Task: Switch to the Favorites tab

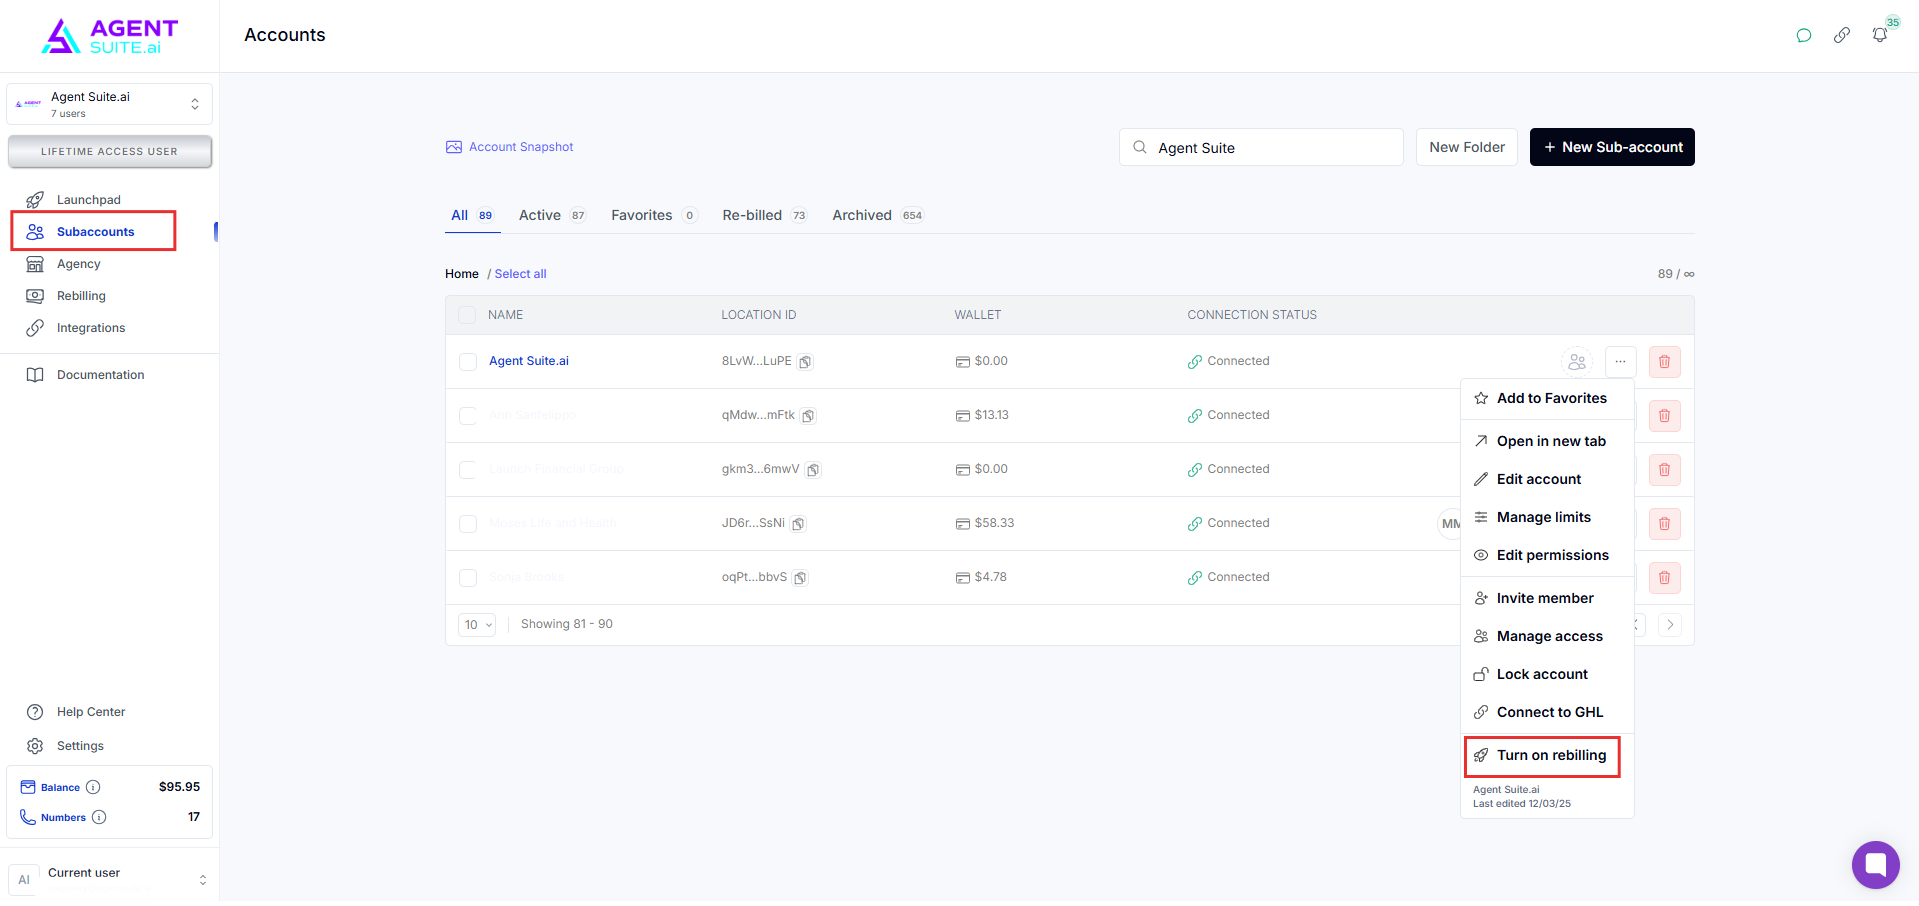Action: (654, 215)
